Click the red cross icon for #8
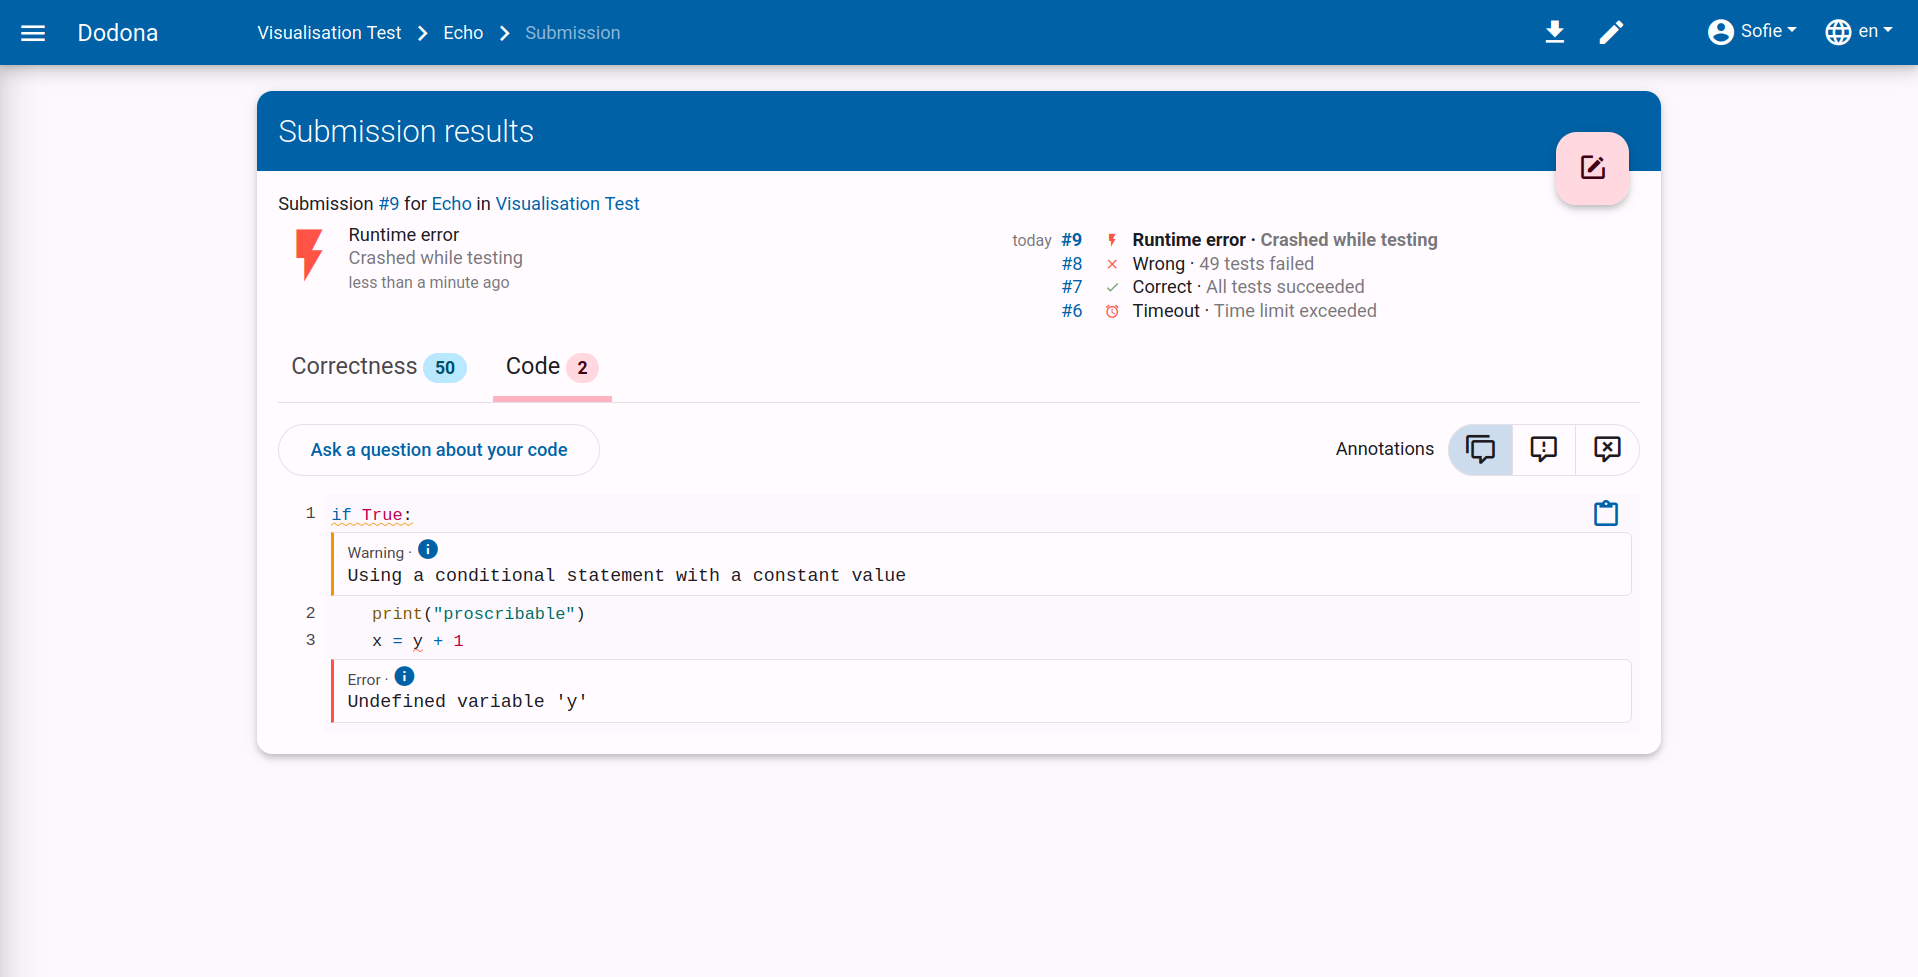This screenshot has height=977, width=1918. [1112, 264]
